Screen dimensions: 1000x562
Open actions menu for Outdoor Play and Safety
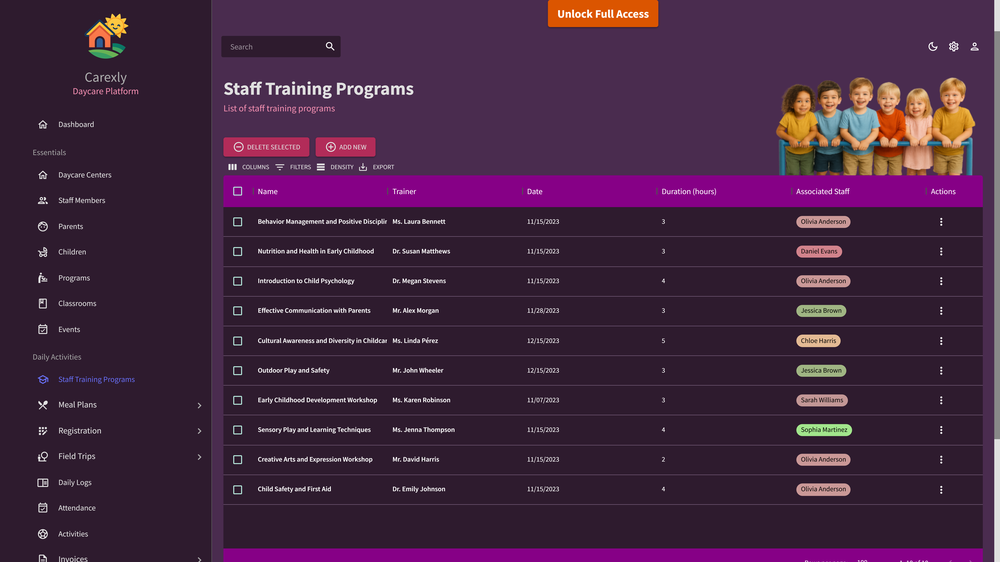point(941,371)
